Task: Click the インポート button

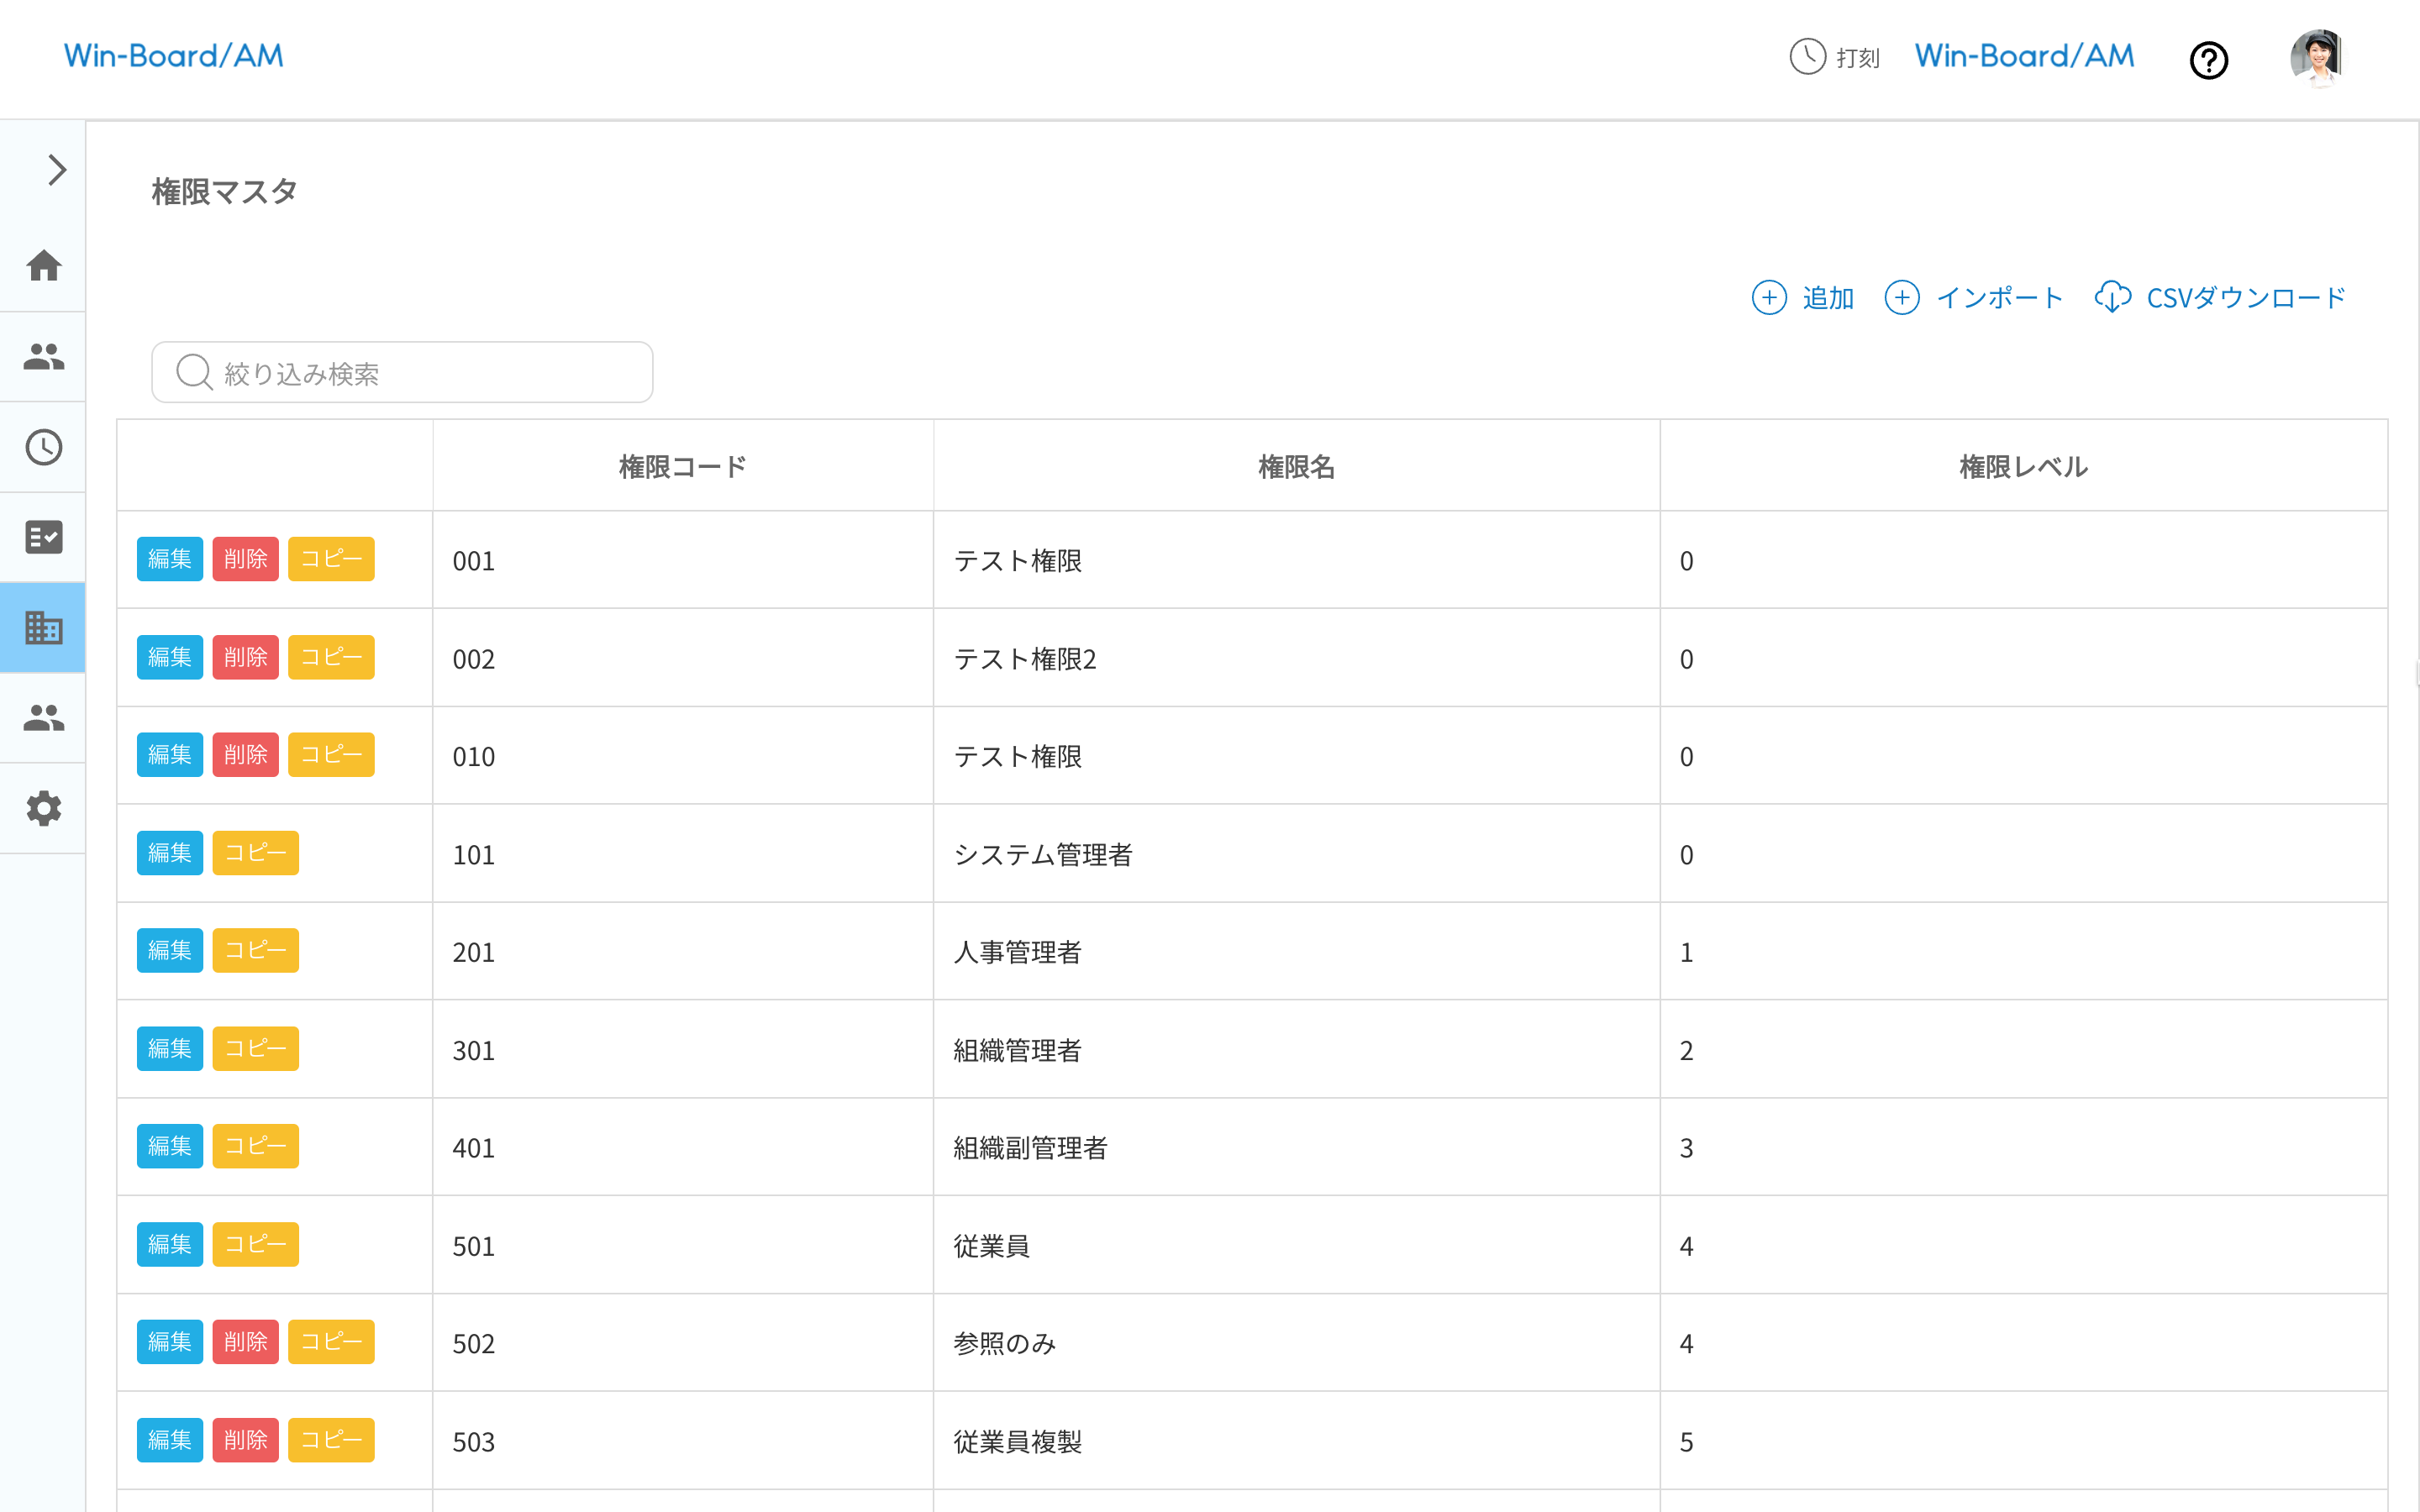Action: pyautogui.click(x=1974, y=298)
